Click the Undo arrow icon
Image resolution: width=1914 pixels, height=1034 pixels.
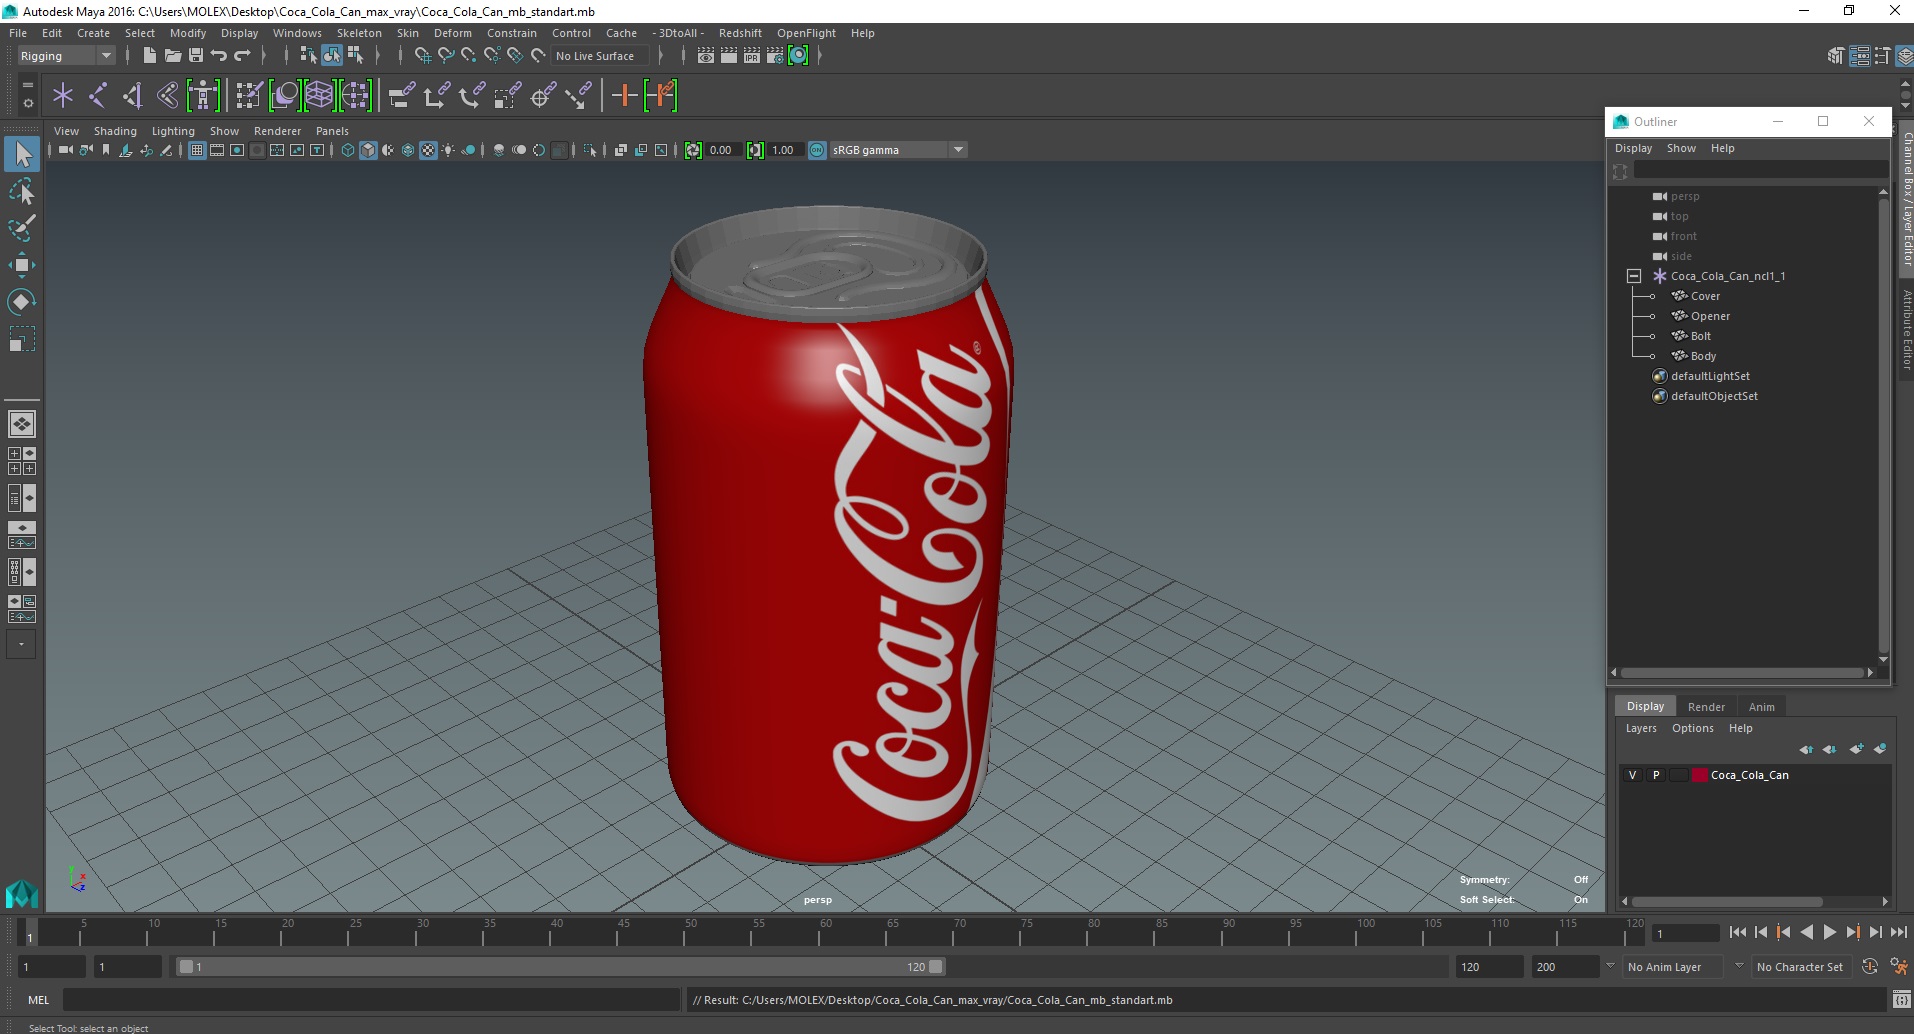219,56
